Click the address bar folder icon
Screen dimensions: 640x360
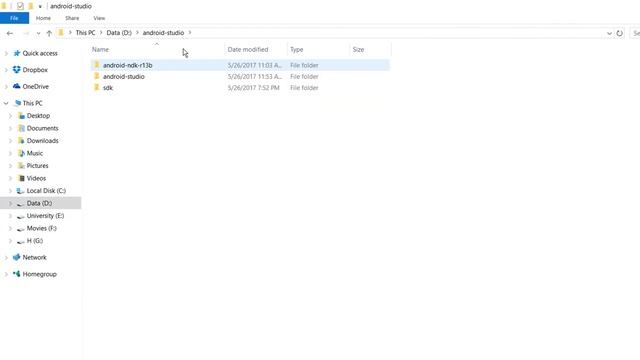tap(61, 33)
